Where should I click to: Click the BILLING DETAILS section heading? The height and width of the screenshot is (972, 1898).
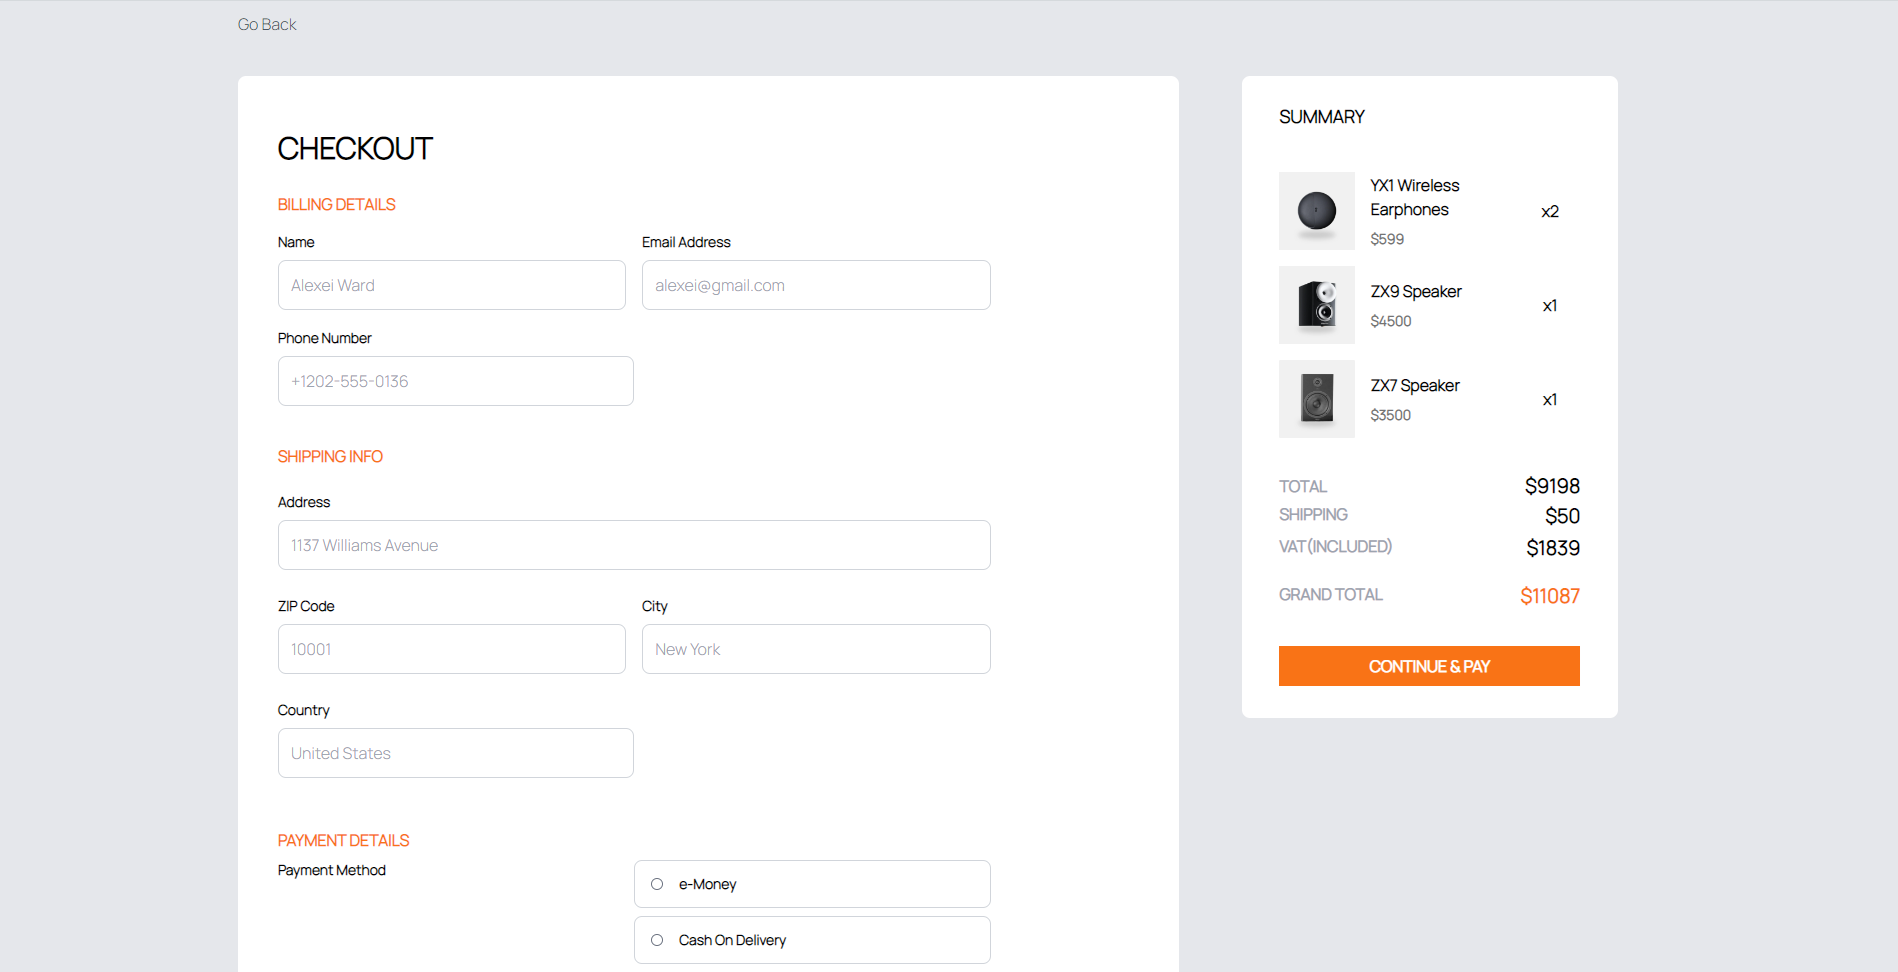coord(336,204)
